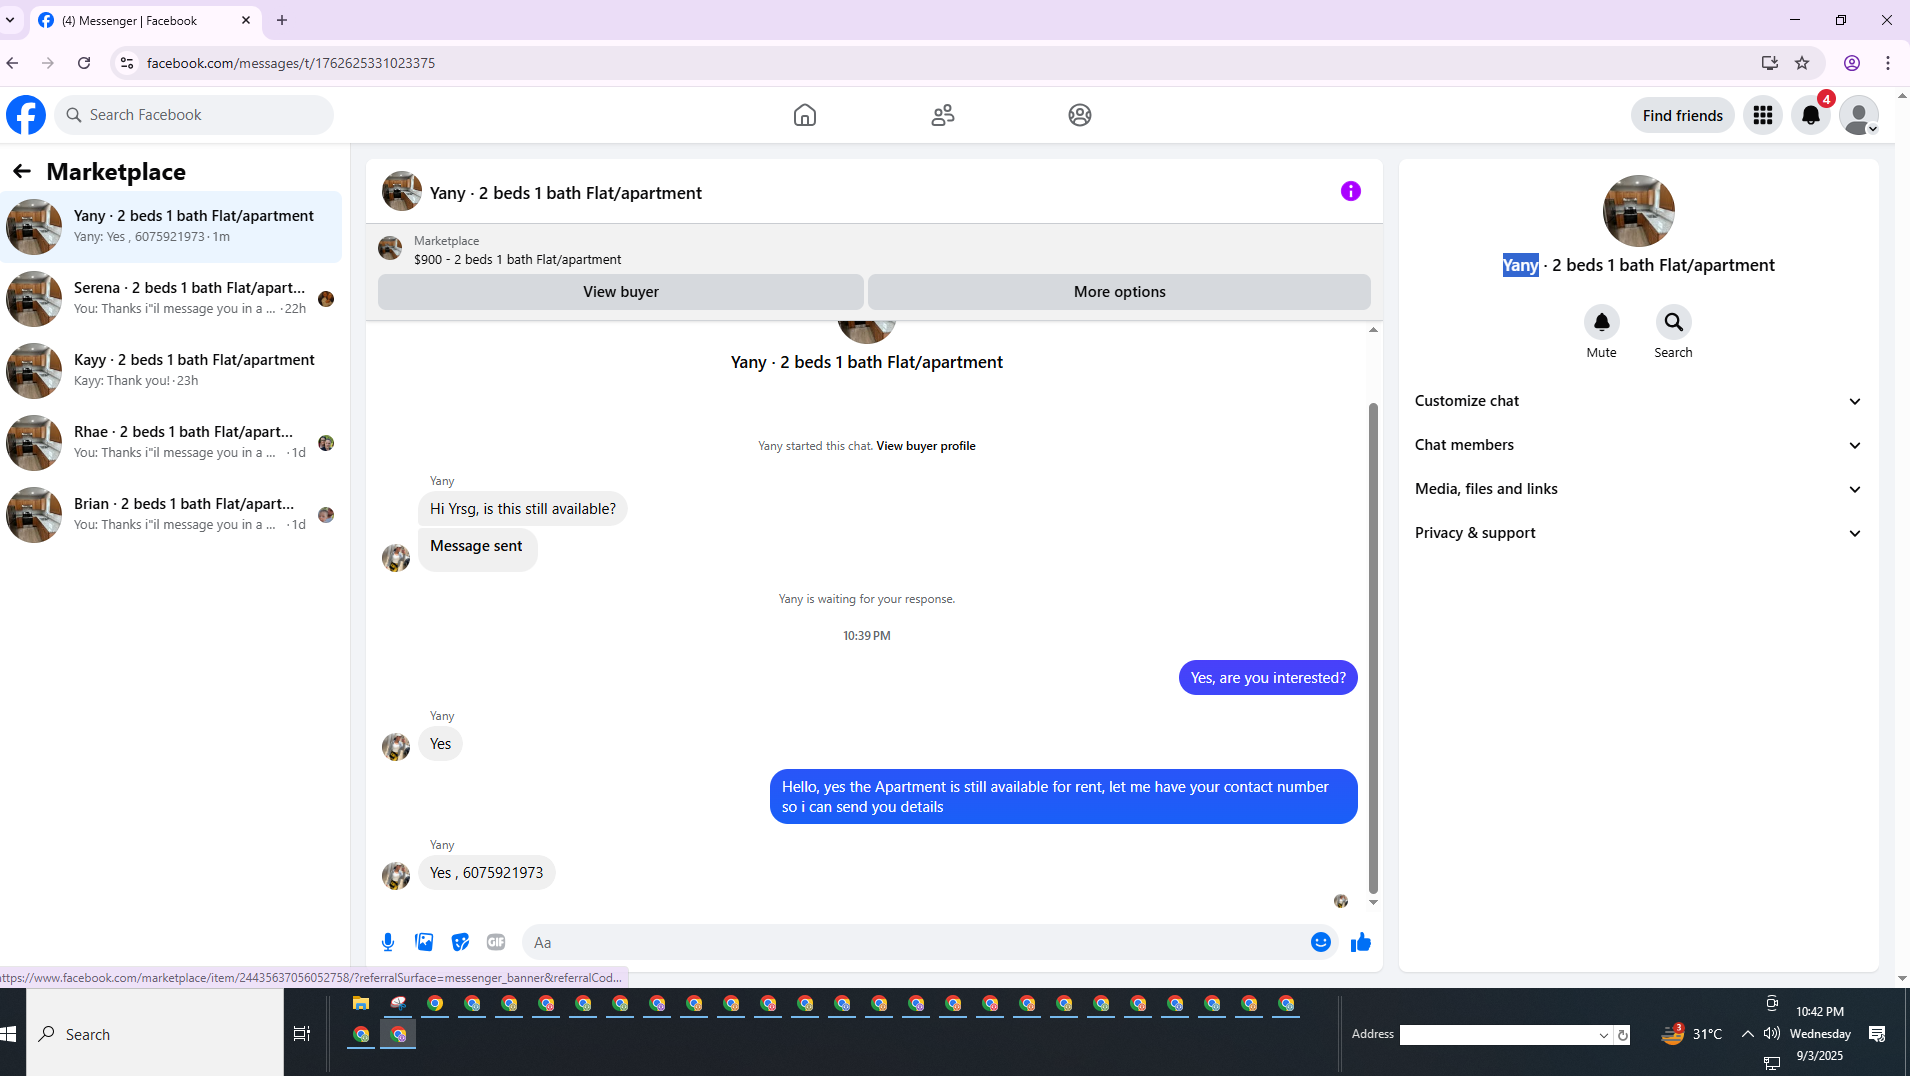1910x1076 pixels.
Task: Click the large listing thumbnail in right panel
Action: tap(1638, 211)
